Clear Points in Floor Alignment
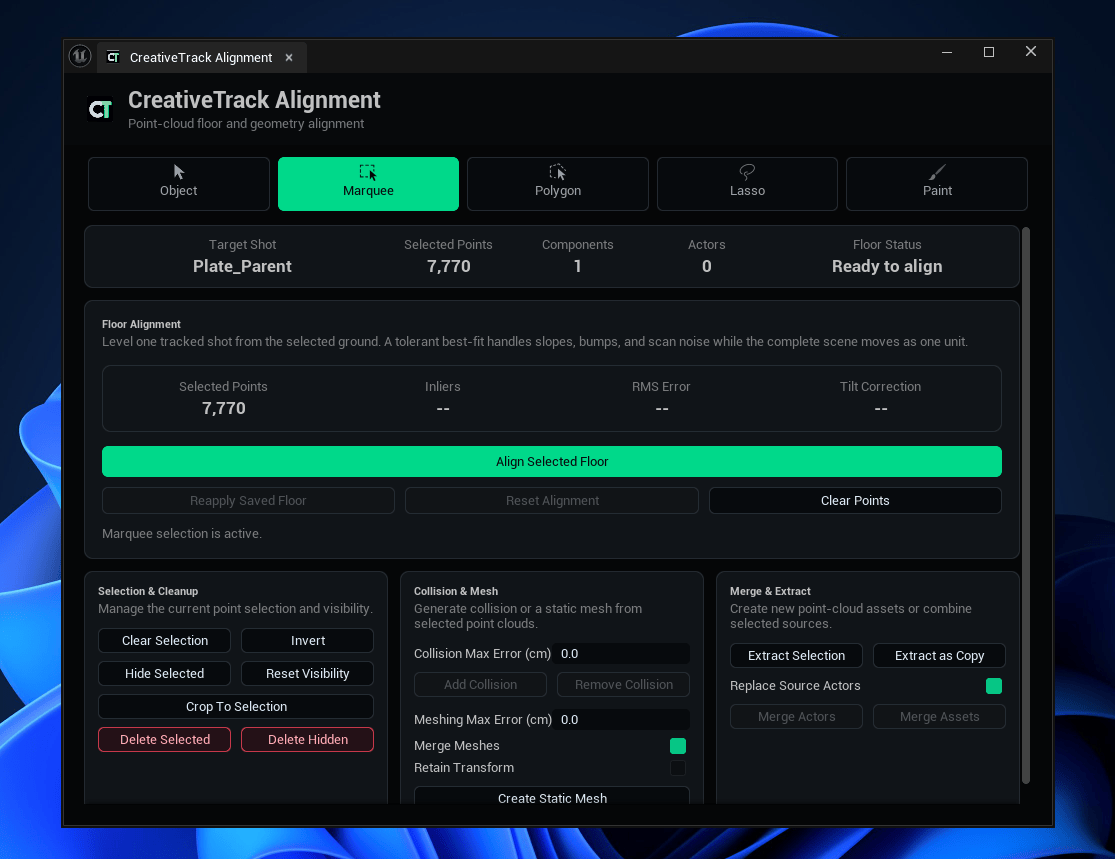This screenshot has width=1115, height=859. tap(855, 501)
